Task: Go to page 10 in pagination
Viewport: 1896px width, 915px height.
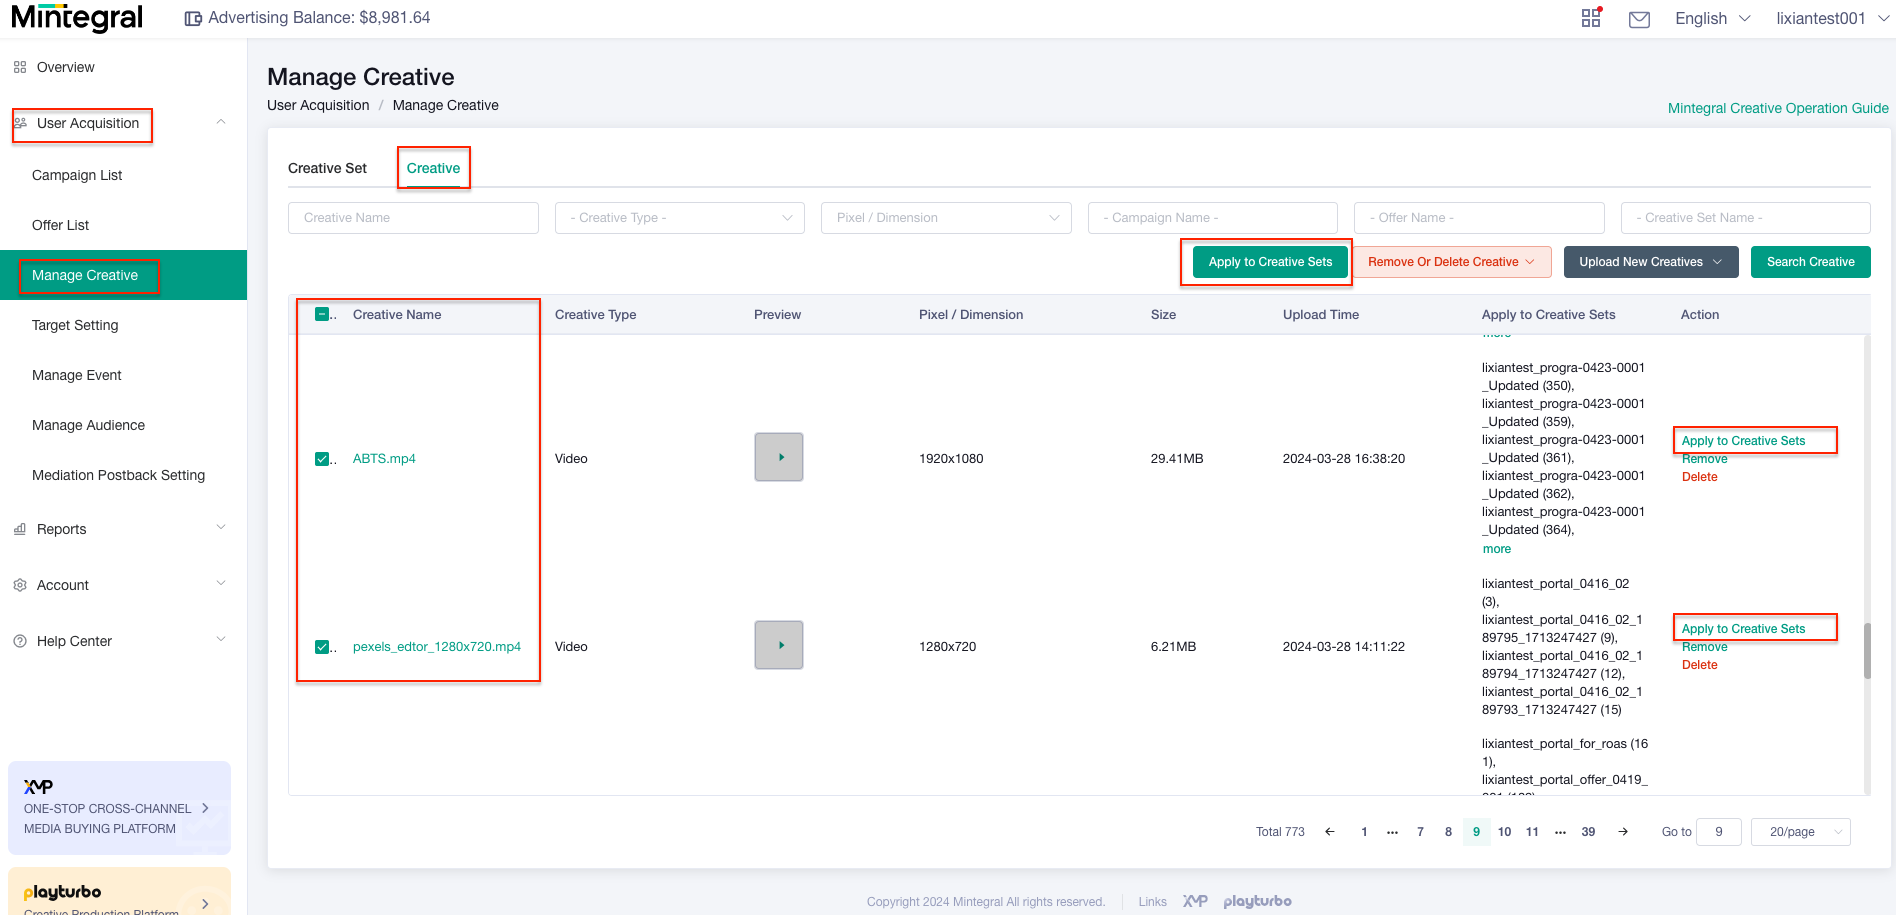Action: [1504, 832]
